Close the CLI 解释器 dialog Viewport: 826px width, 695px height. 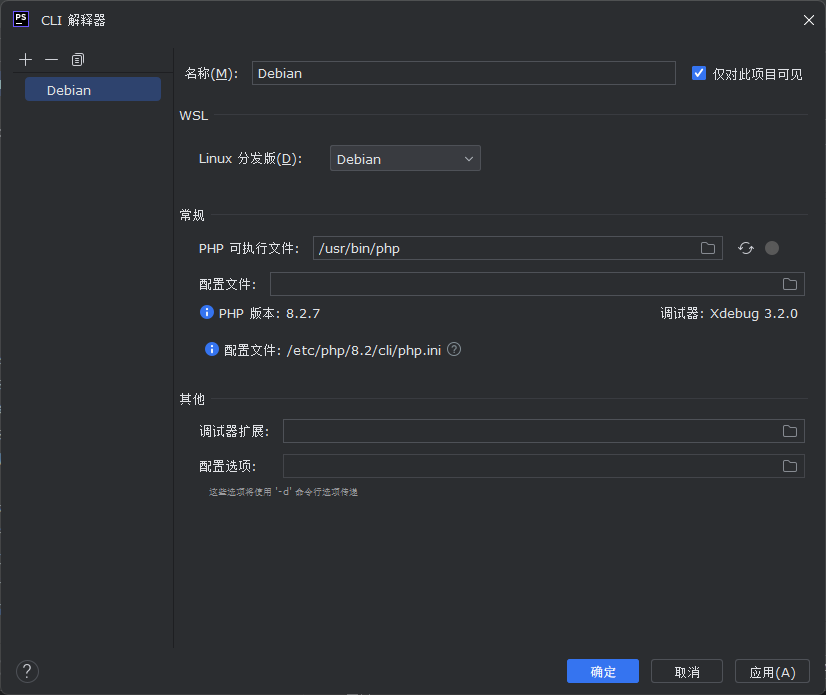(x=809, y=20)
